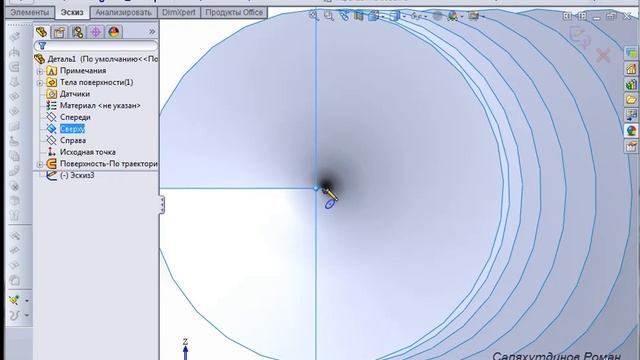Open the View Orientation cube icon

(373, 16)
